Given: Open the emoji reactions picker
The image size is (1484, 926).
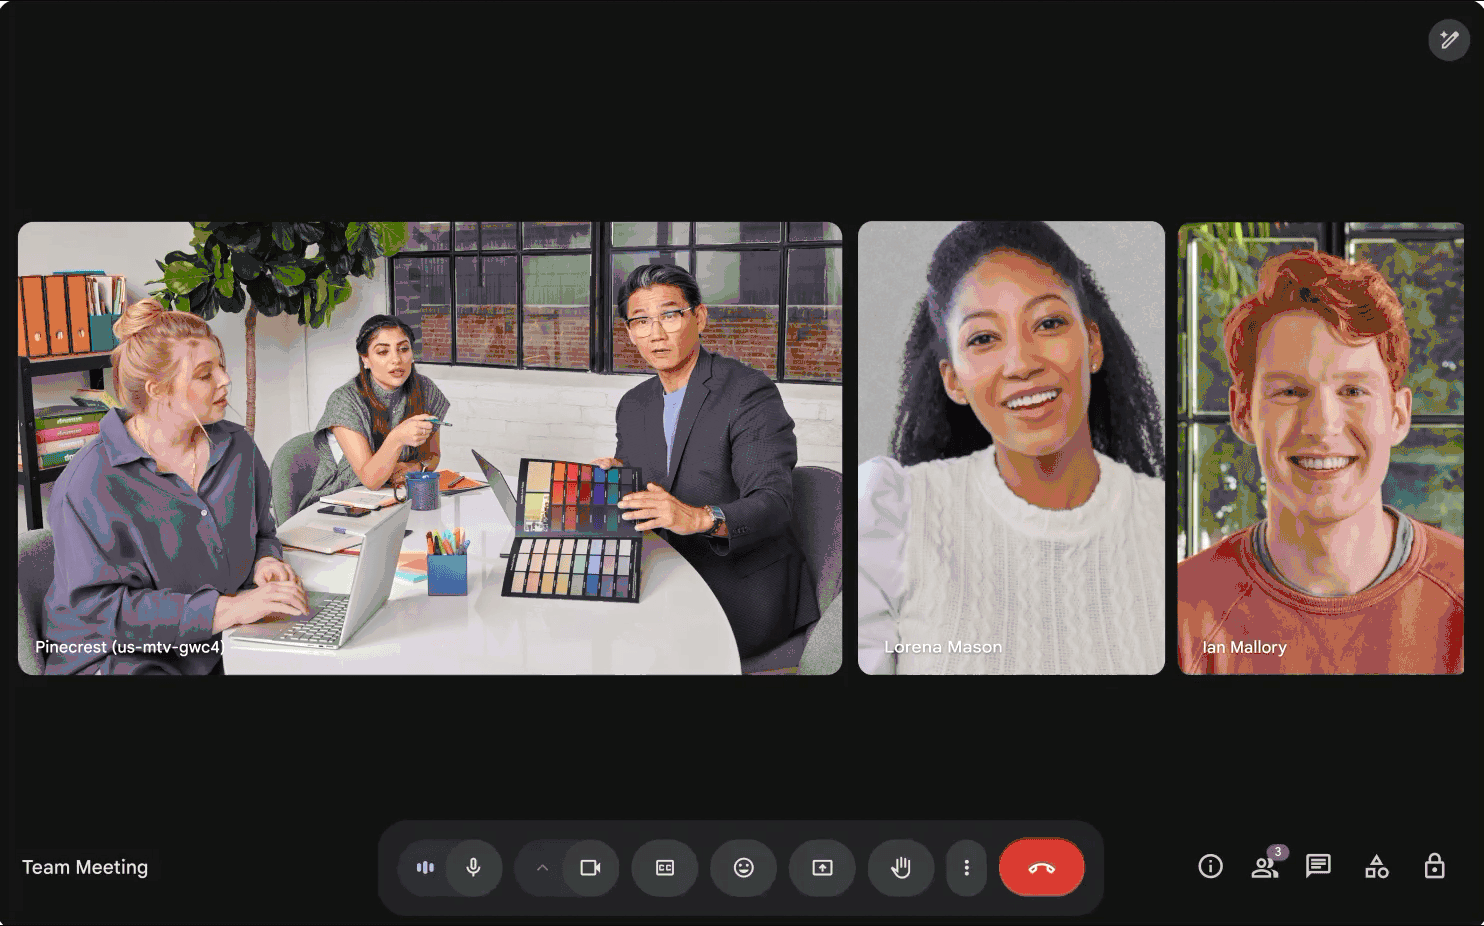Looking at the screenshot, I should pos(743,867).
